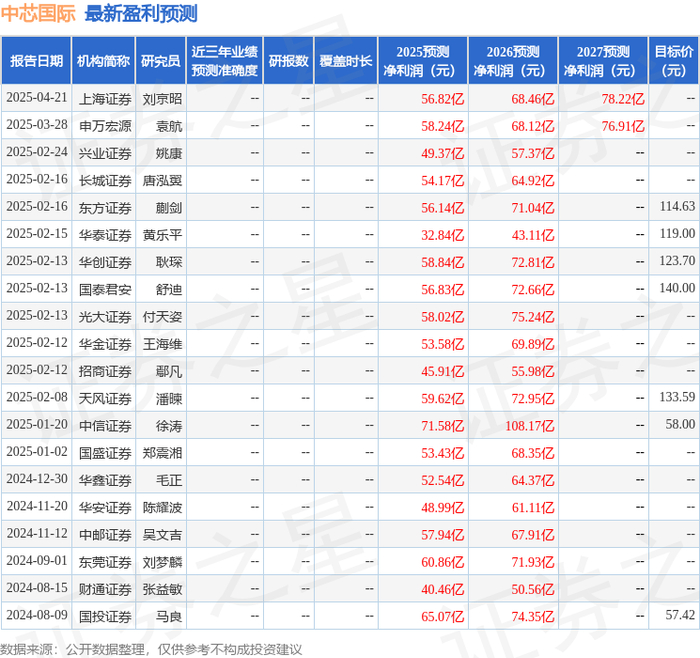This screenshot has height=658, width=700.
Task: Click 华安证券 institution cell
Action: click(x=105, y=507)
